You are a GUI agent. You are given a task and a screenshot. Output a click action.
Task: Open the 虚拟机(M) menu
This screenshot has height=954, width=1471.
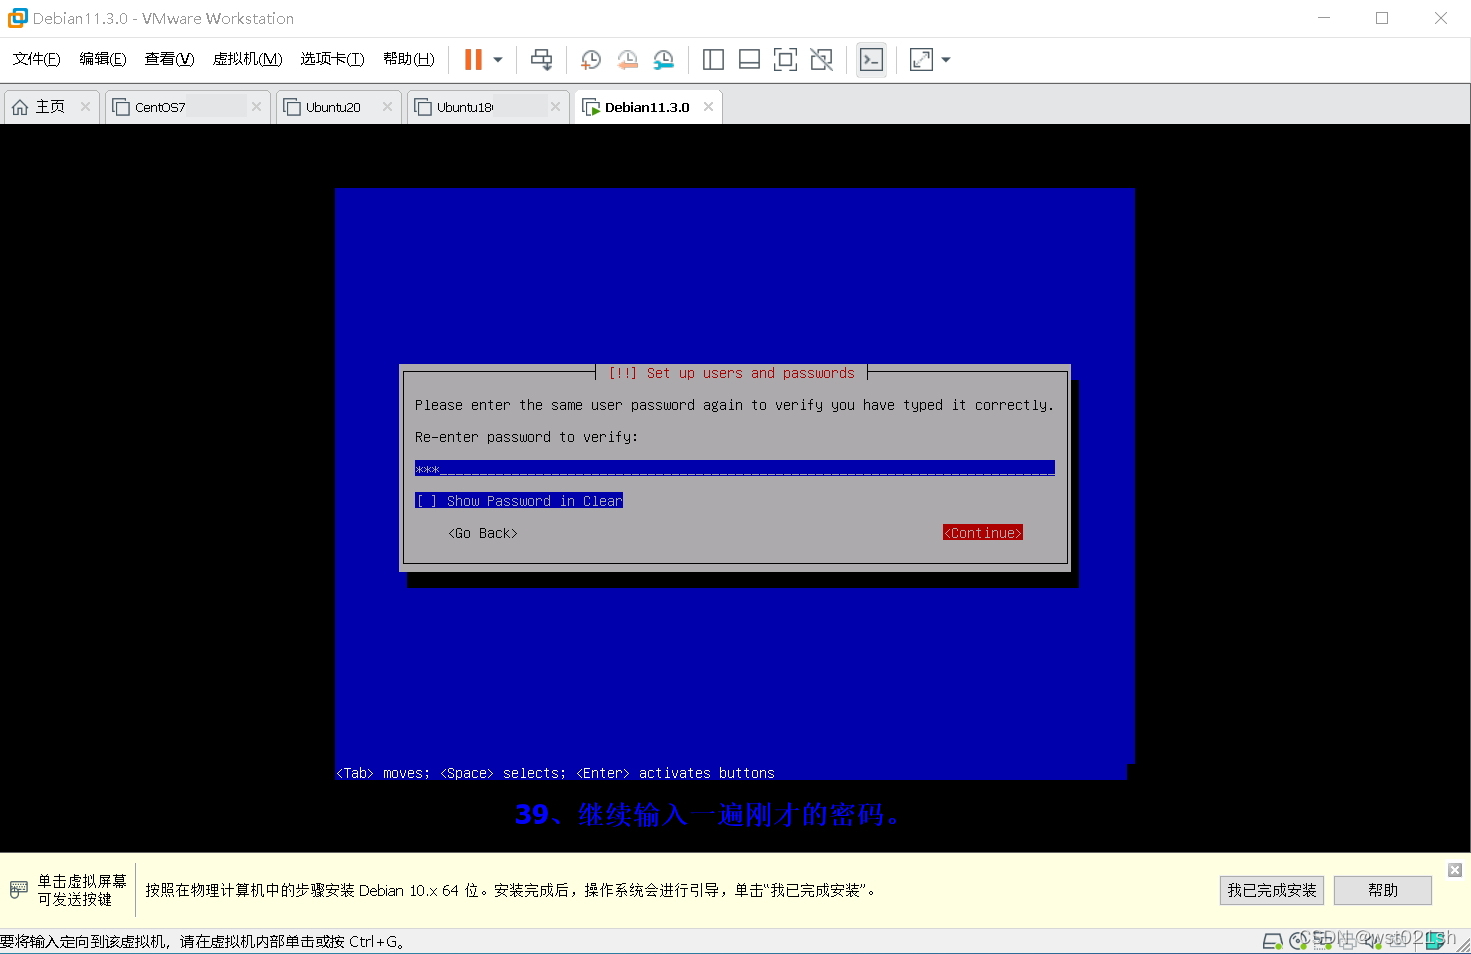[247, 59]
